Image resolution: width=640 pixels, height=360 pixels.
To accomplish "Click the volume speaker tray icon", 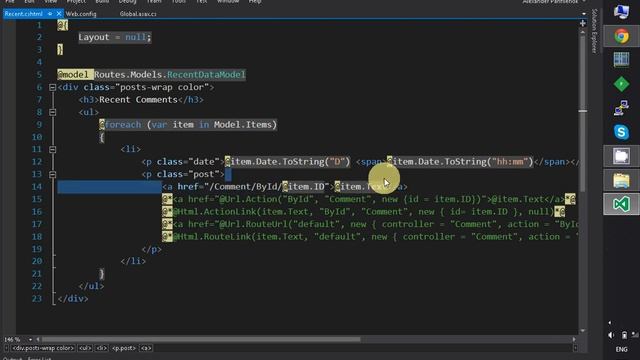I will tap(611, 335).
